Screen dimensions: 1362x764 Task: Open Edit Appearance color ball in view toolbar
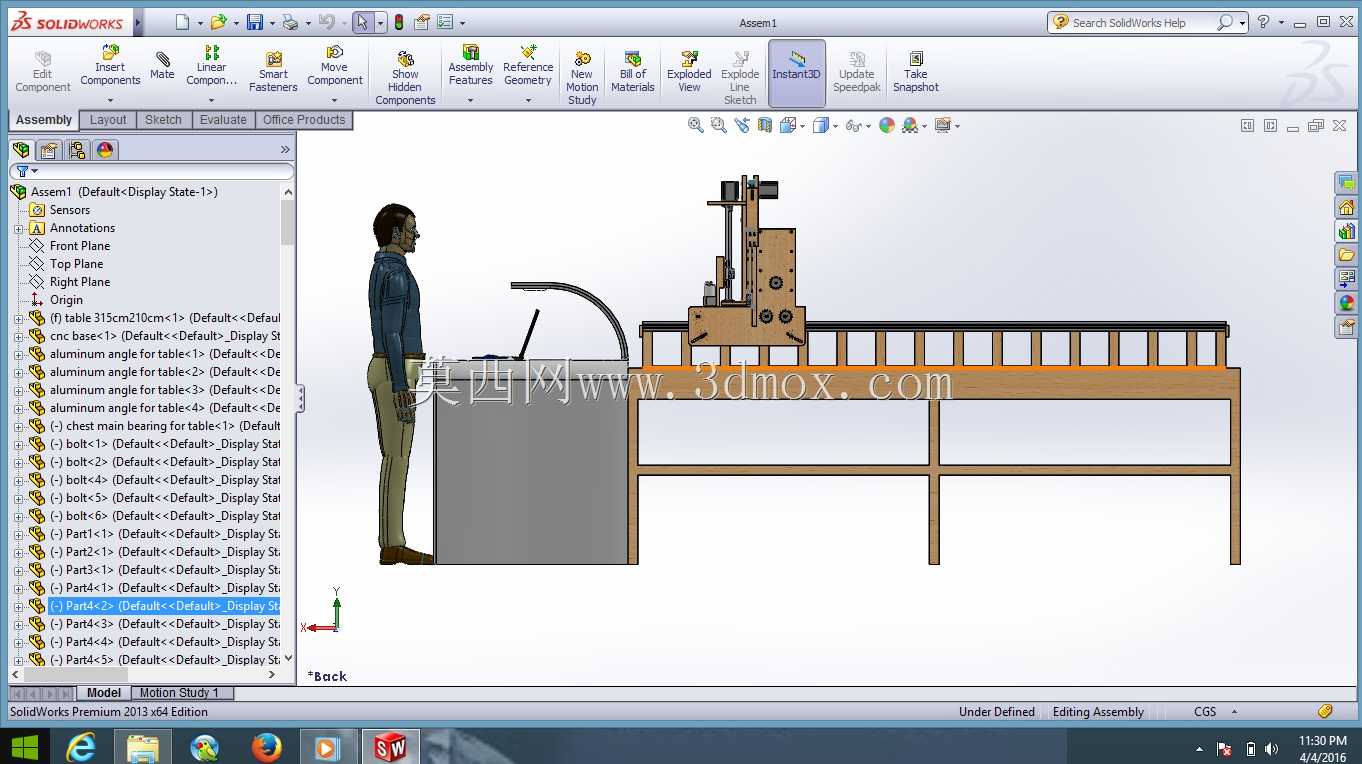887,125
